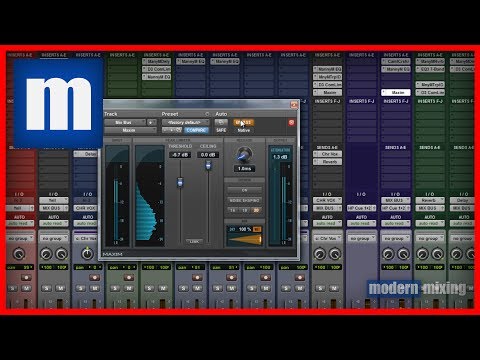Open the factory default preset dropdown
This screenshot has height=360, width=480.
click(x=186, y=122)
